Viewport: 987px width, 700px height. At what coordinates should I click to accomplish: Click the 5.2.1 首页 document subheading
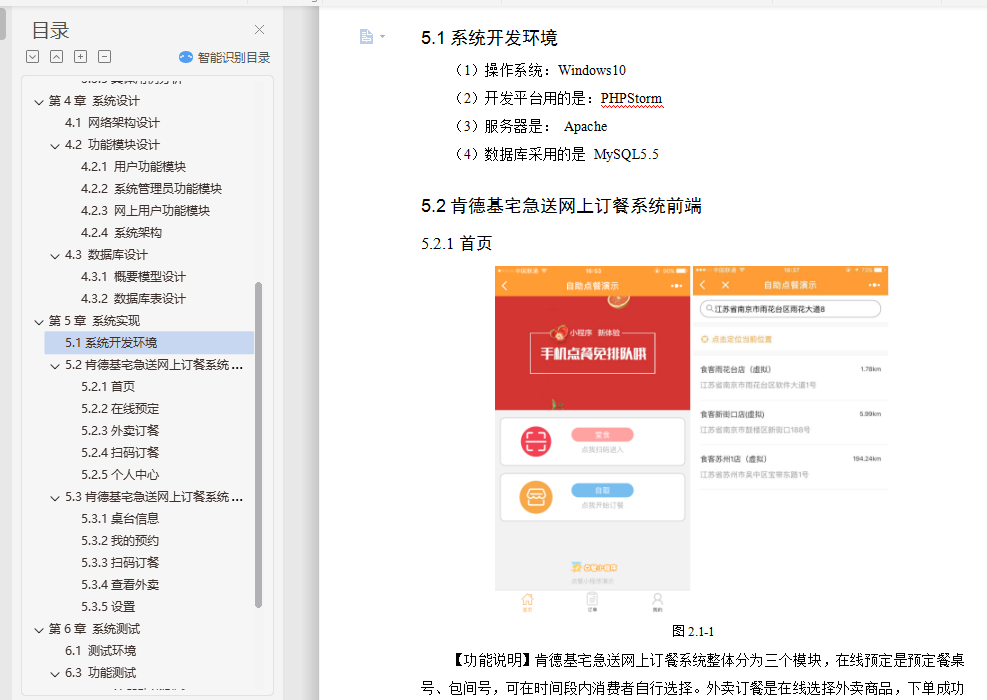click(x=456, y=244)
